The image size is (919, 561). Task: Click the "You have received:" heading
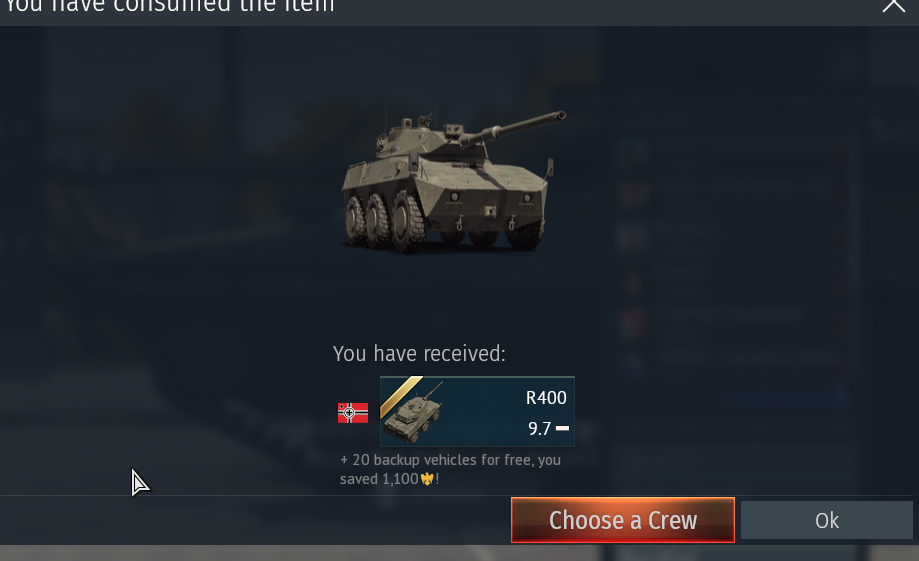(x=419, y=353)
